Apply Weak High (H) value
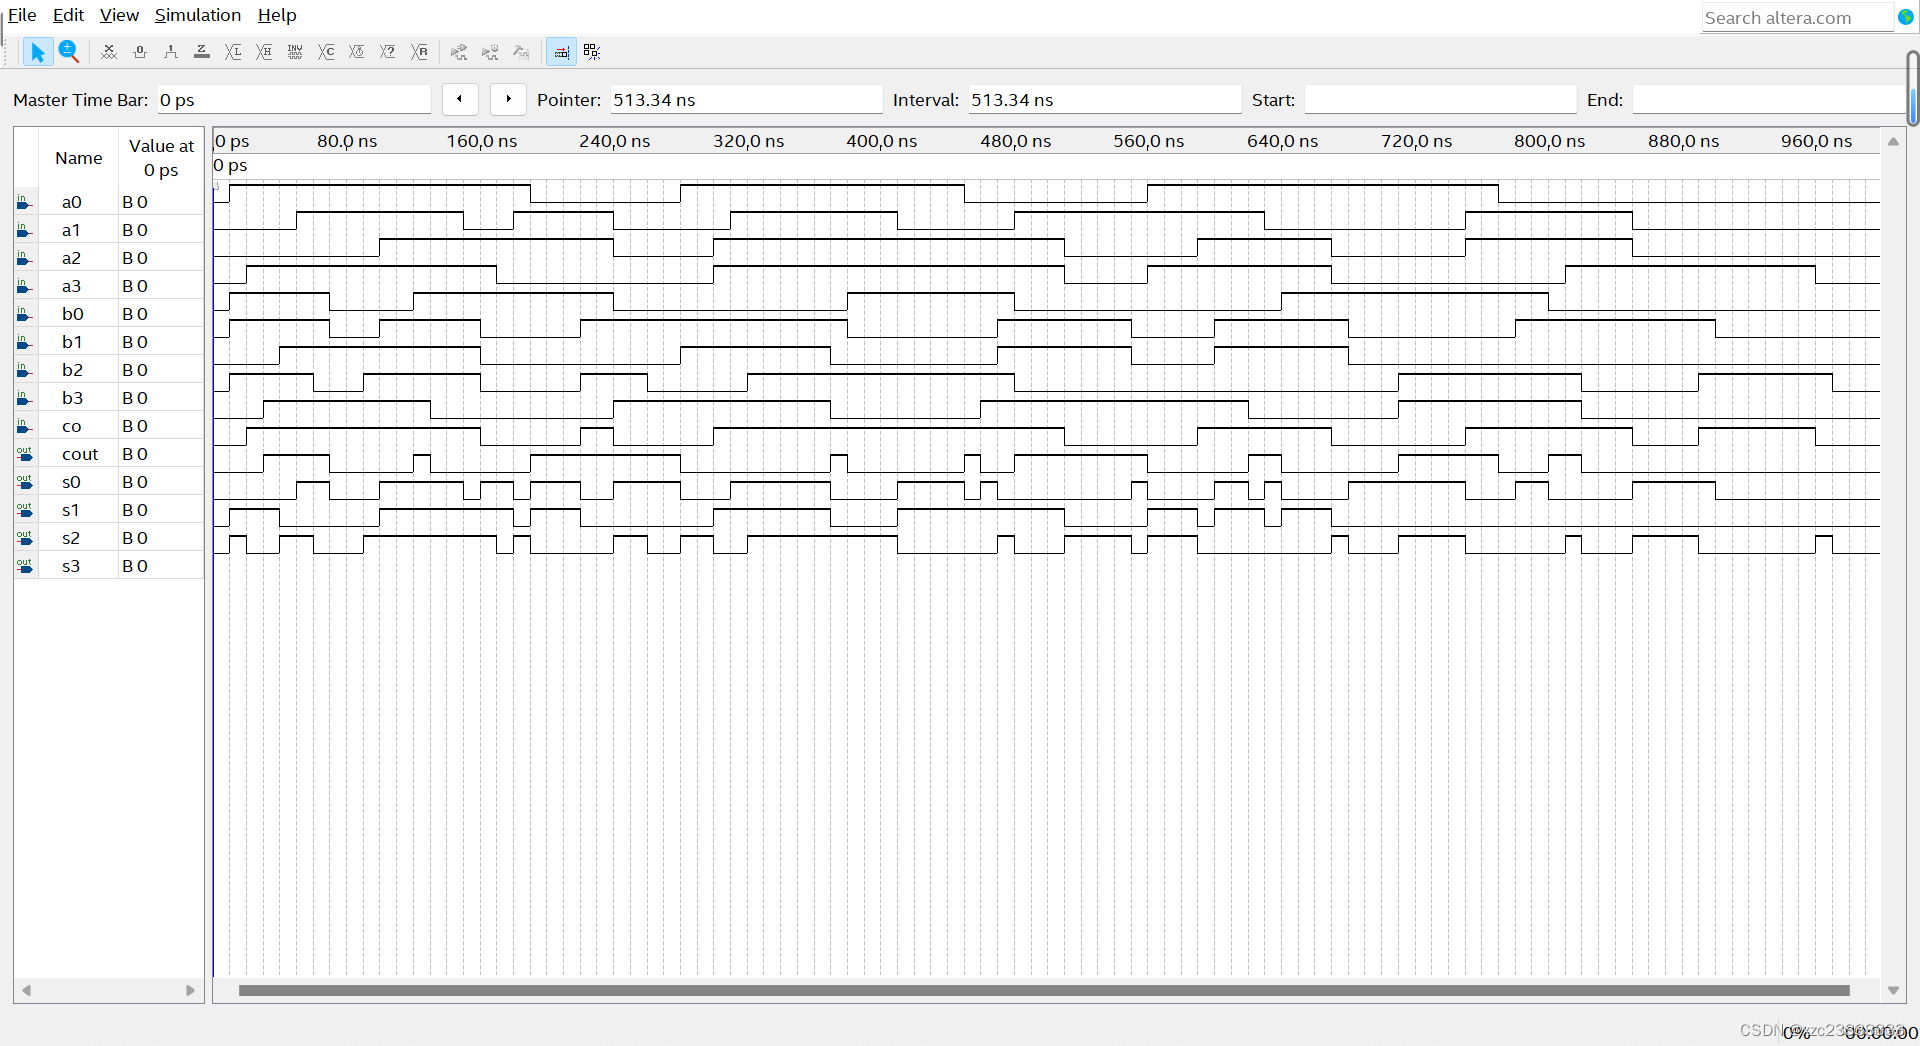Viewport: 1920px width, 1046px height. [x=264, y=52]
